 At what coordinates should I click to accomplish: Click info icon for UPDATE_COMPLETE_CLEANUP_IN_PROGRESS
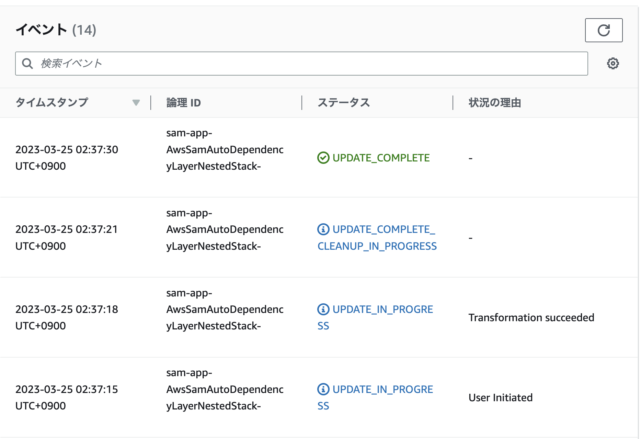tap(323, 230)
